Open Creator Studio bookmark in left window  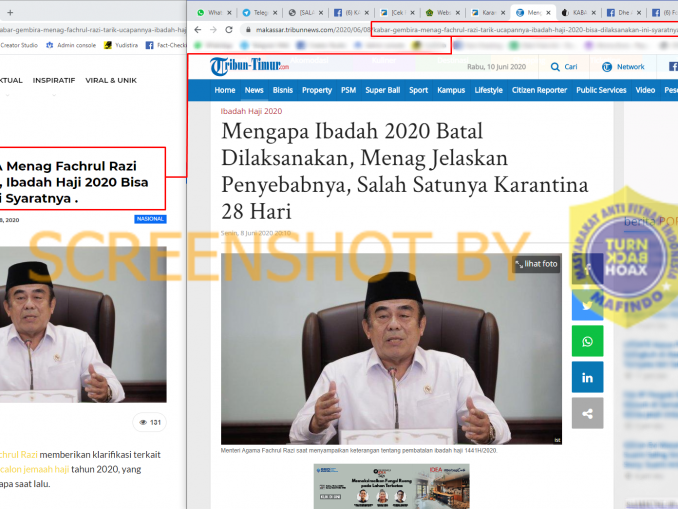(x=19, y=45)
